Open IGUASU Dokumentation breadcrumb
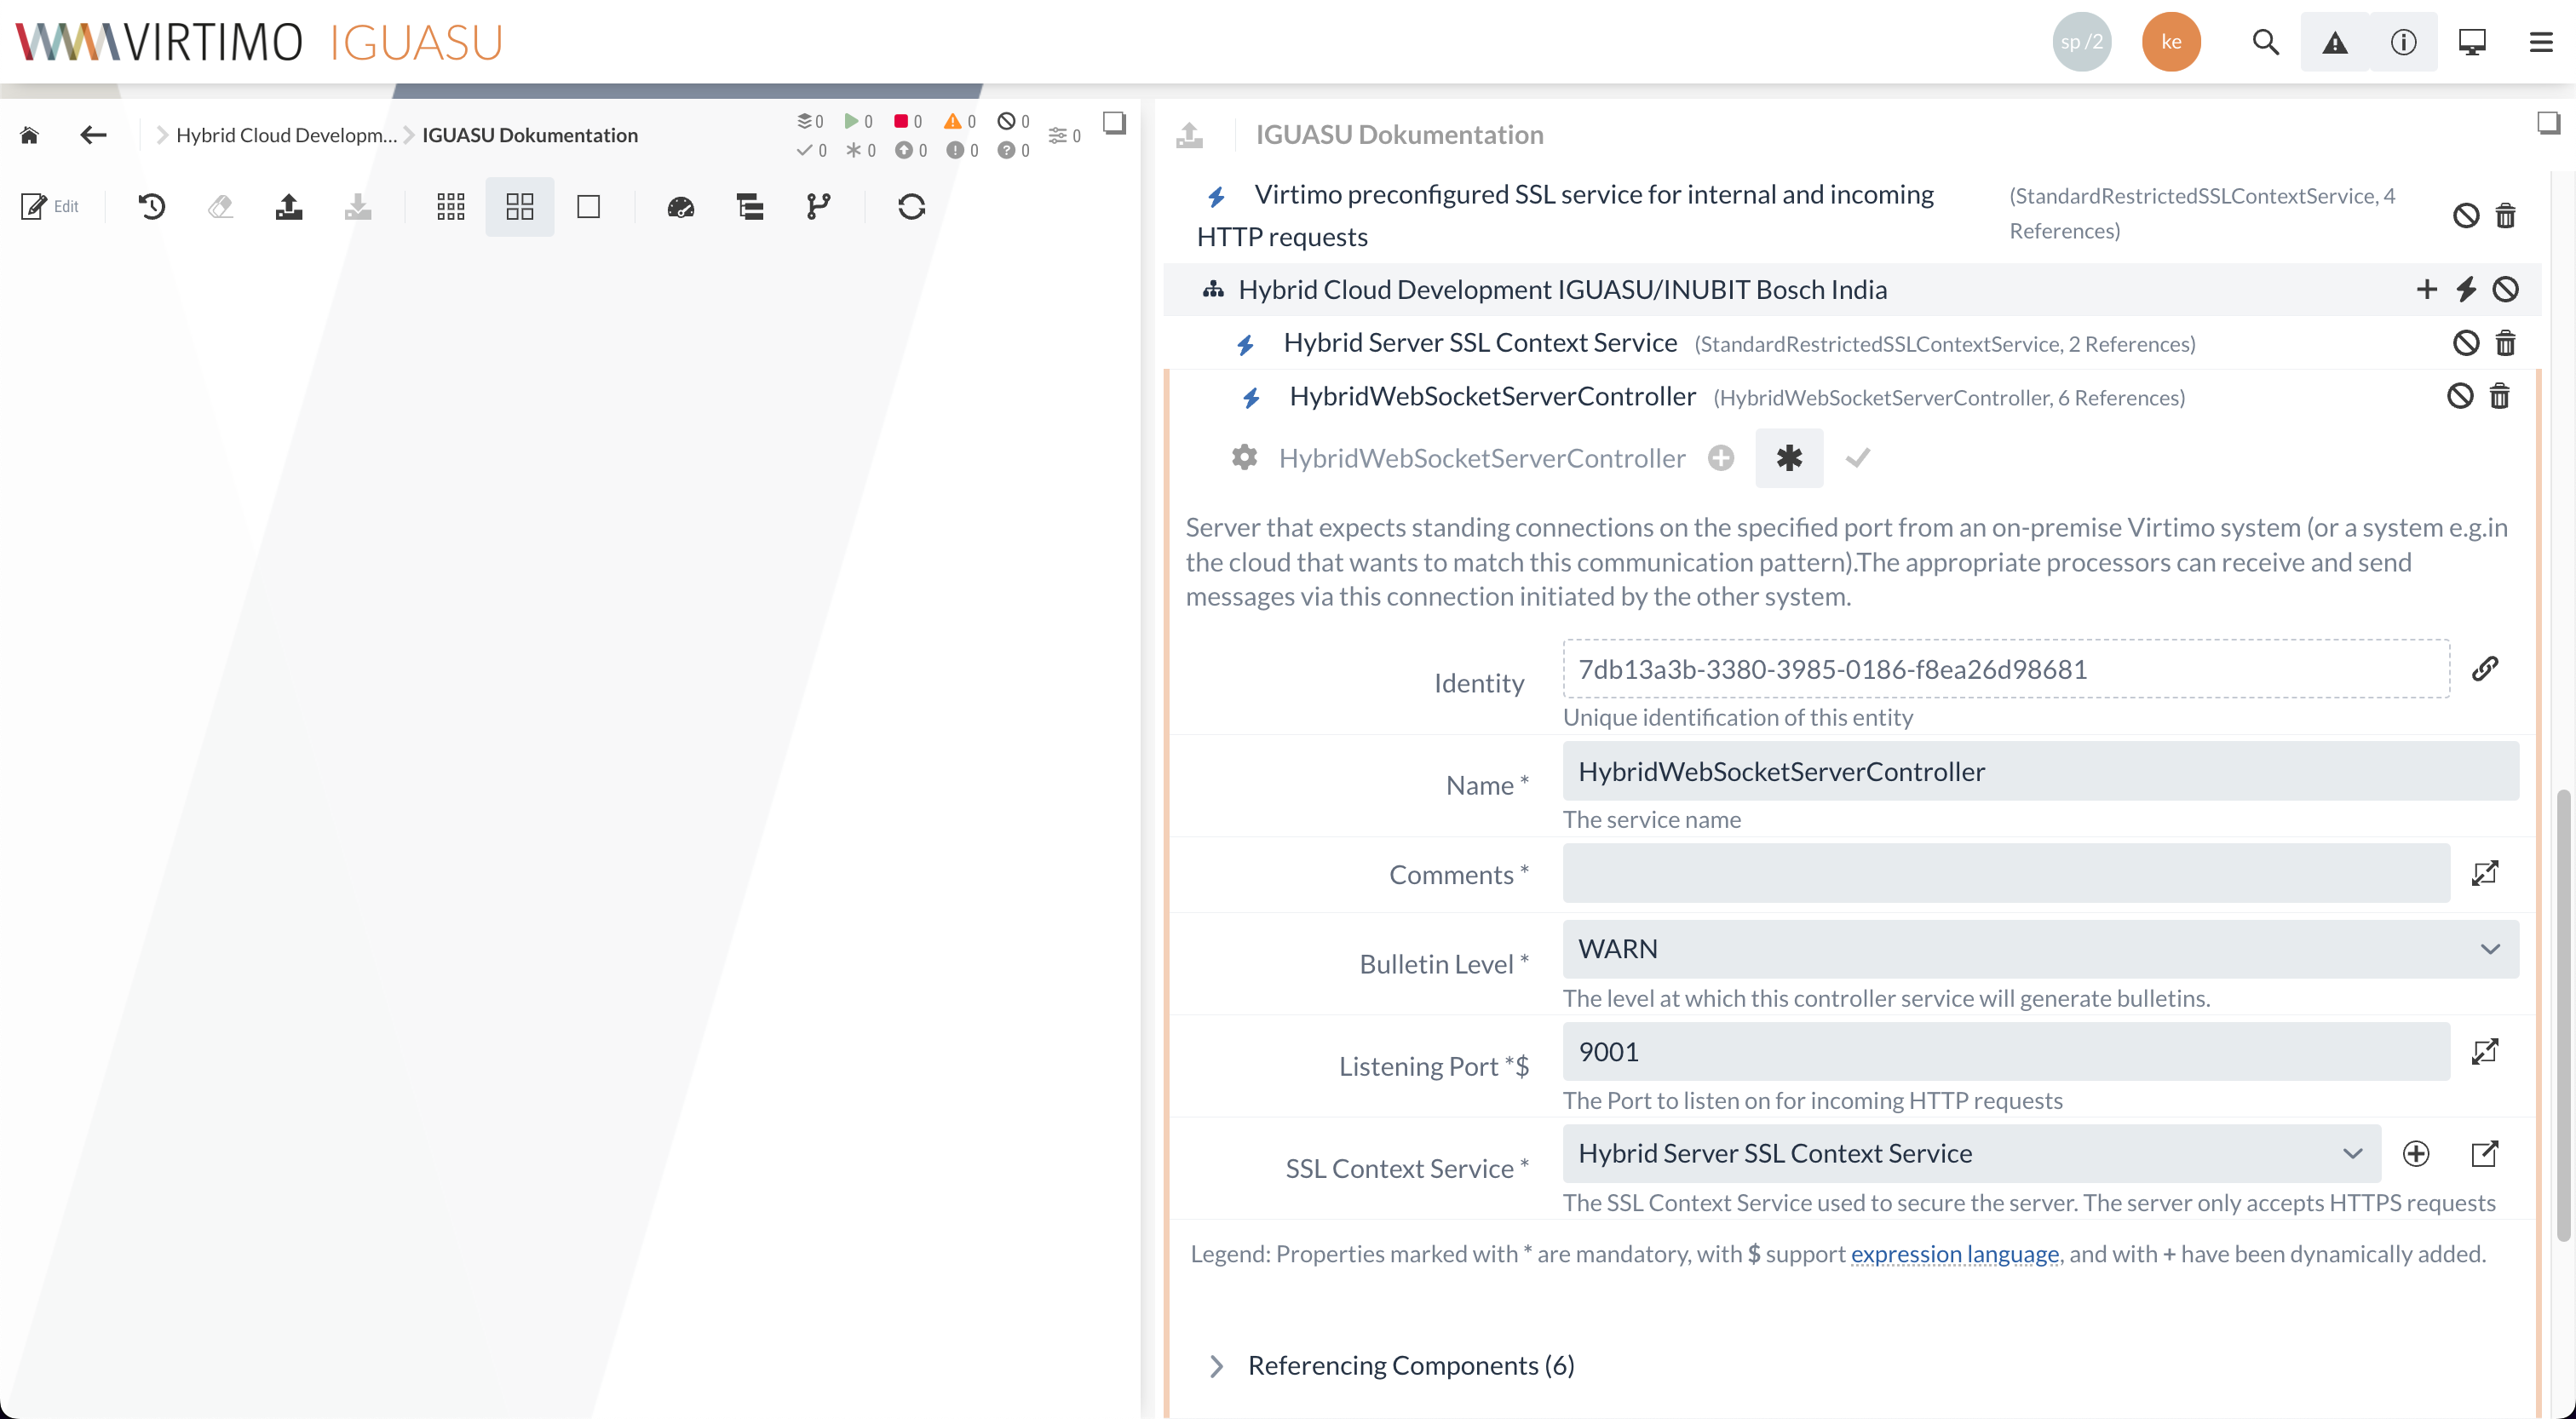 tap(530, 135)
